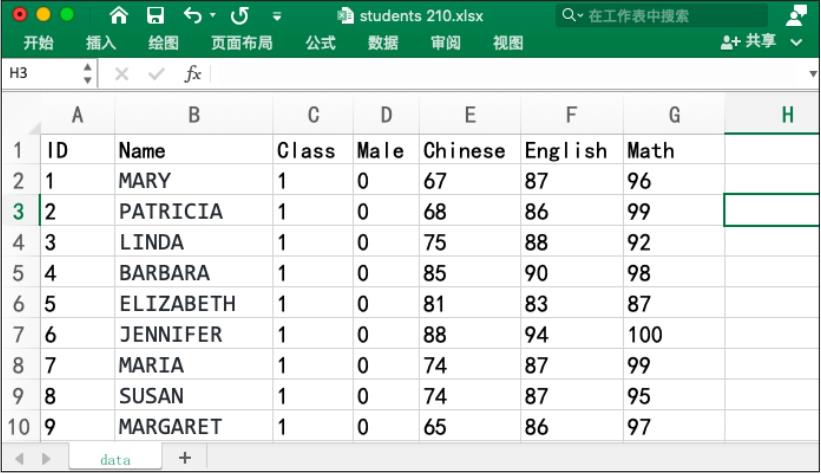Image resolution: width=821 pixels, height=474 pixels.
Task: Click the Home icon in title bar
Action: pos(119,16)
